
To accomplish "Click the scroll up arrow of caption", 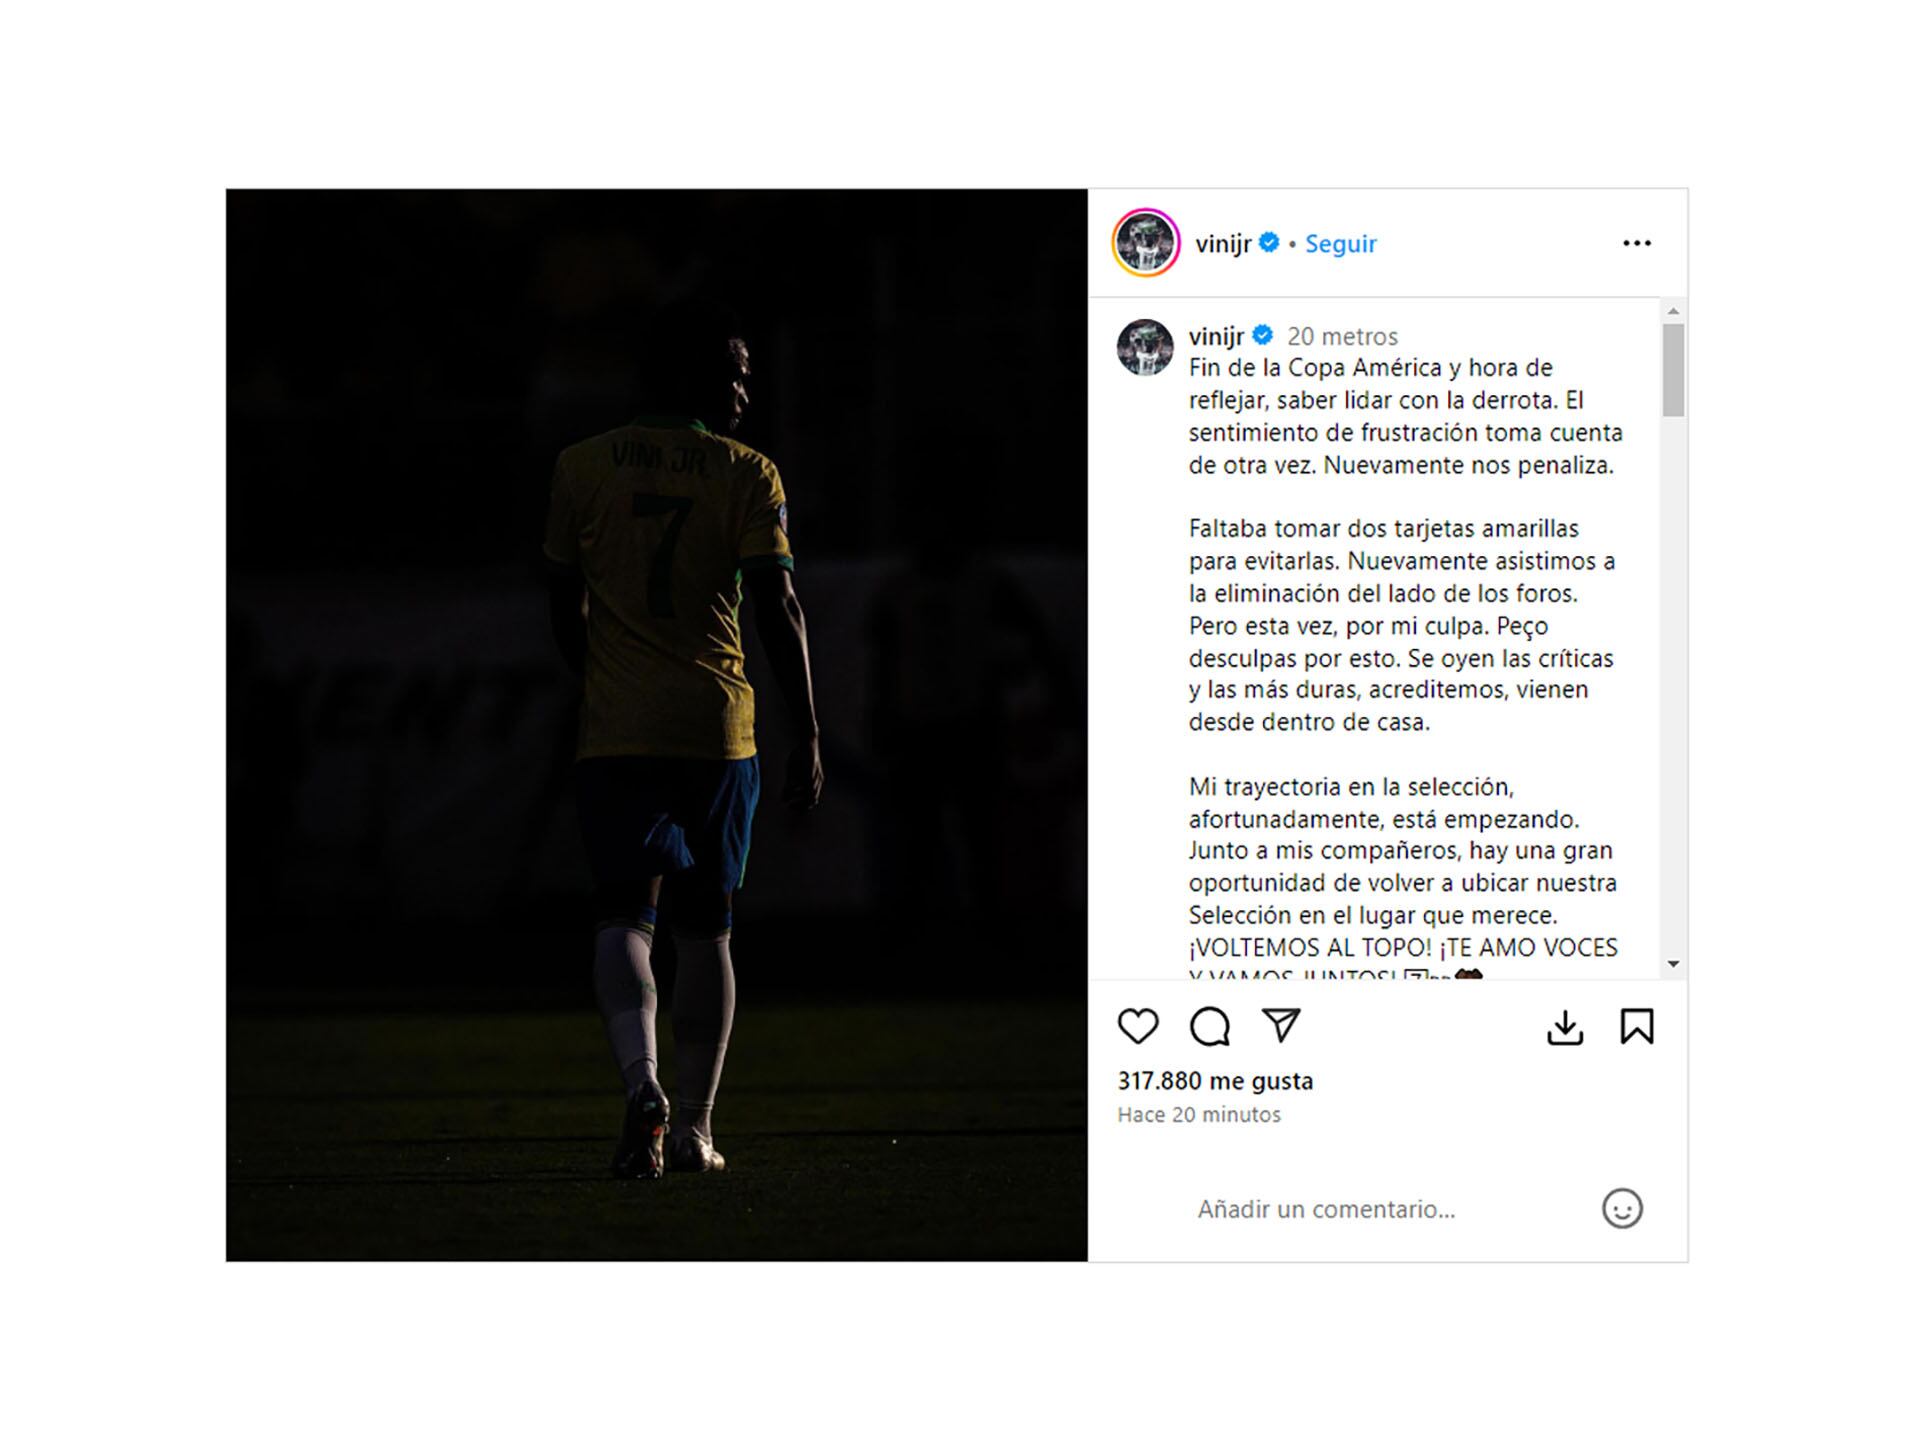I will 1673,311.
